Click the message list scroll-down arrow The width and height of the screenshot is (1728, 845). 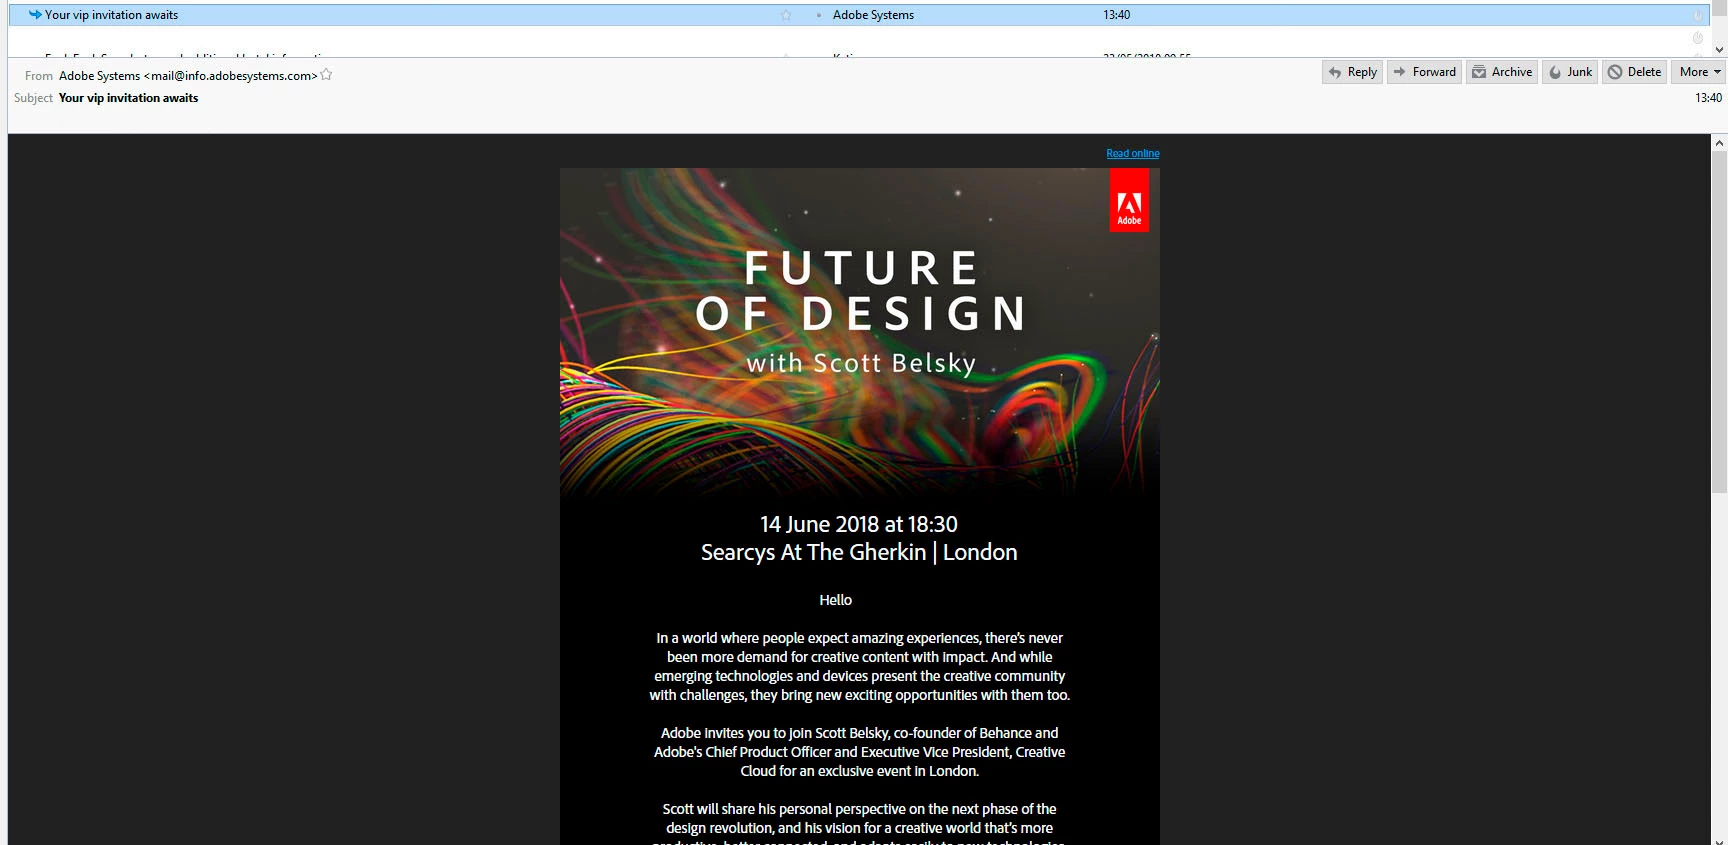click(x=1719, y=49)
